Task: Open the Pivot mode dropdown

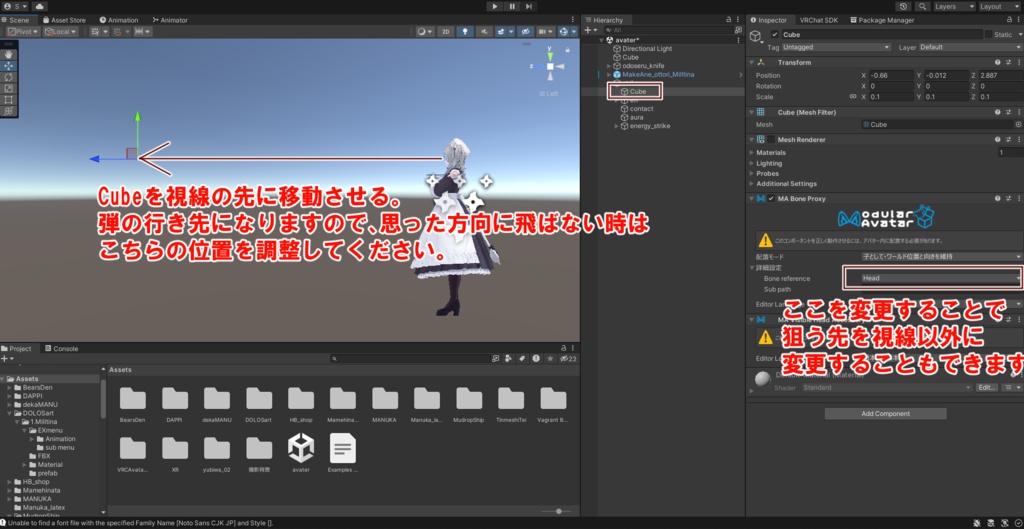Action: [24, 31]
